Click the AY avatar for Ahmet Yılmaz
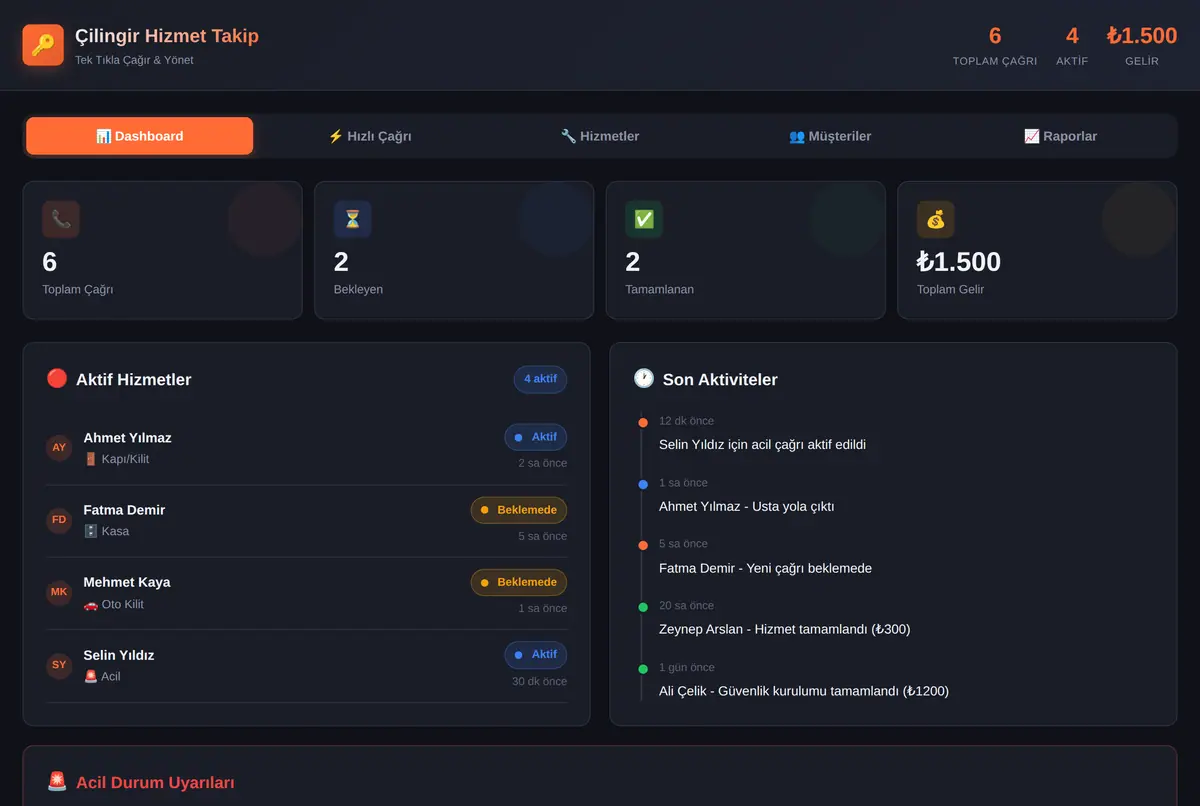The height and width of the screenshot is (806, 1200). pos(59,448)
